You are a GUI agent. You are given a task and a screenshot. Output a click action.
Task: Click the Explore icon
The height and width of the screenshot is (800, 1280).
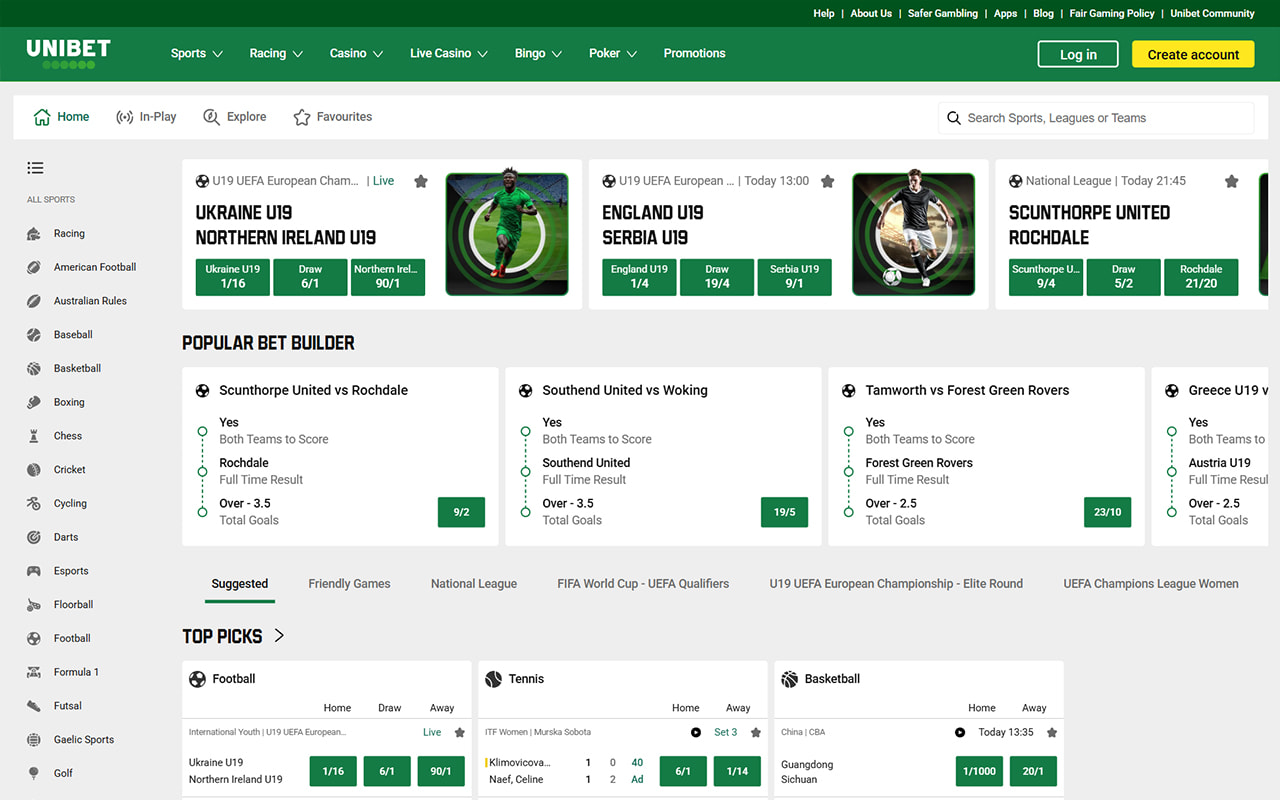click(211, 117)
